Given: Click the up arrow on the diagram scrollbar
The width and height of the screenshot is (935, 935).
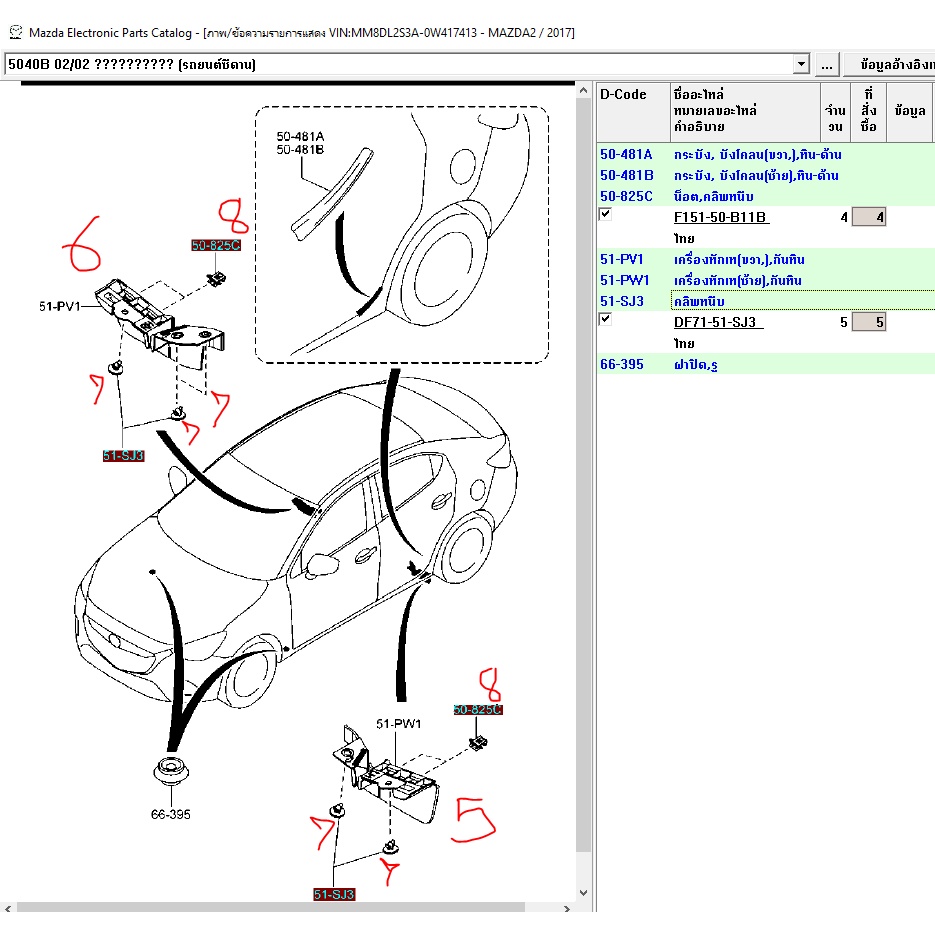Looking at the screenshot, I should (583, 89).
